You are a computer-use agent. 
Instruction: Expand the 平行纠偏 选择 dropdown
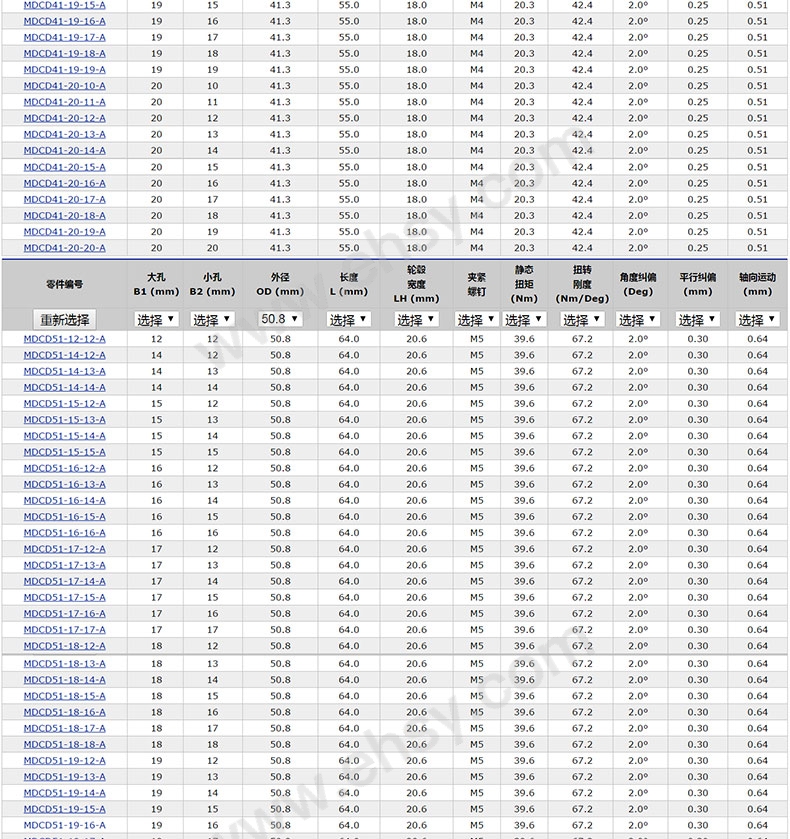(x=697, y=320)
